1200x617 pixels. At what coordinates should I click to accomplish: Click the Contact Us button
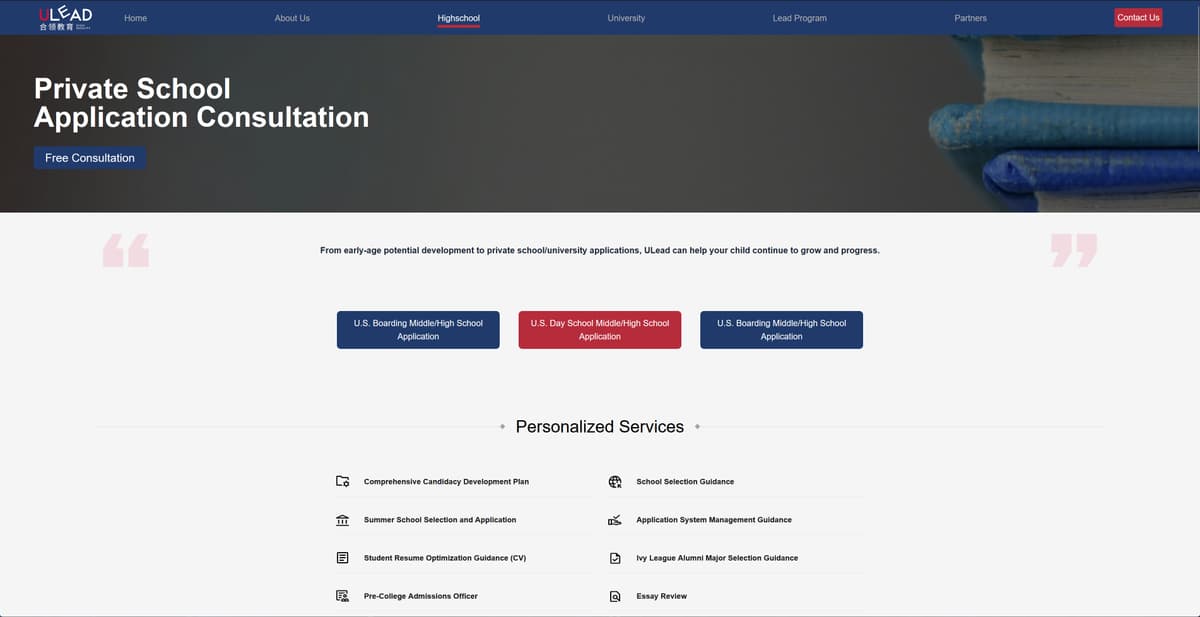click(1138, 16)
